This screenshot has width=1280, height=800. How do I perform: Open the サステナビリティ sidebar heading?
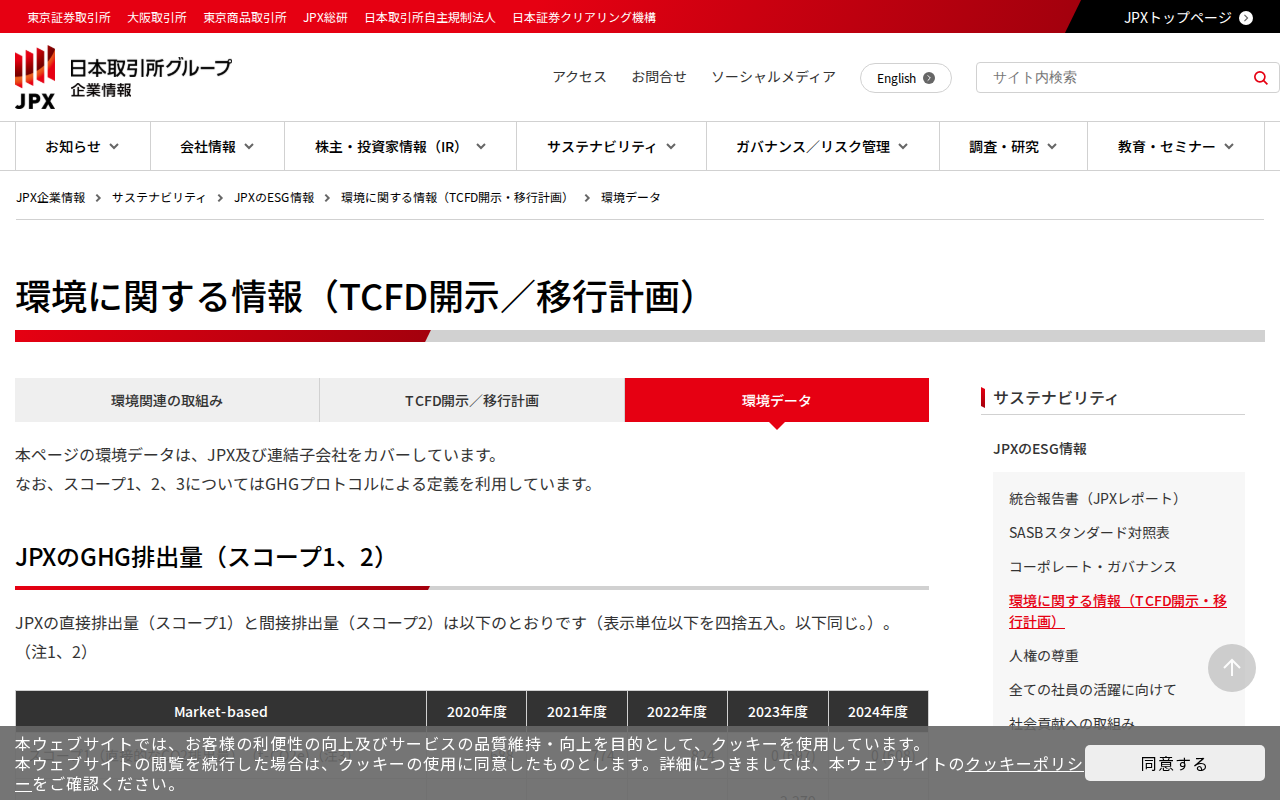click(1056, 398)
